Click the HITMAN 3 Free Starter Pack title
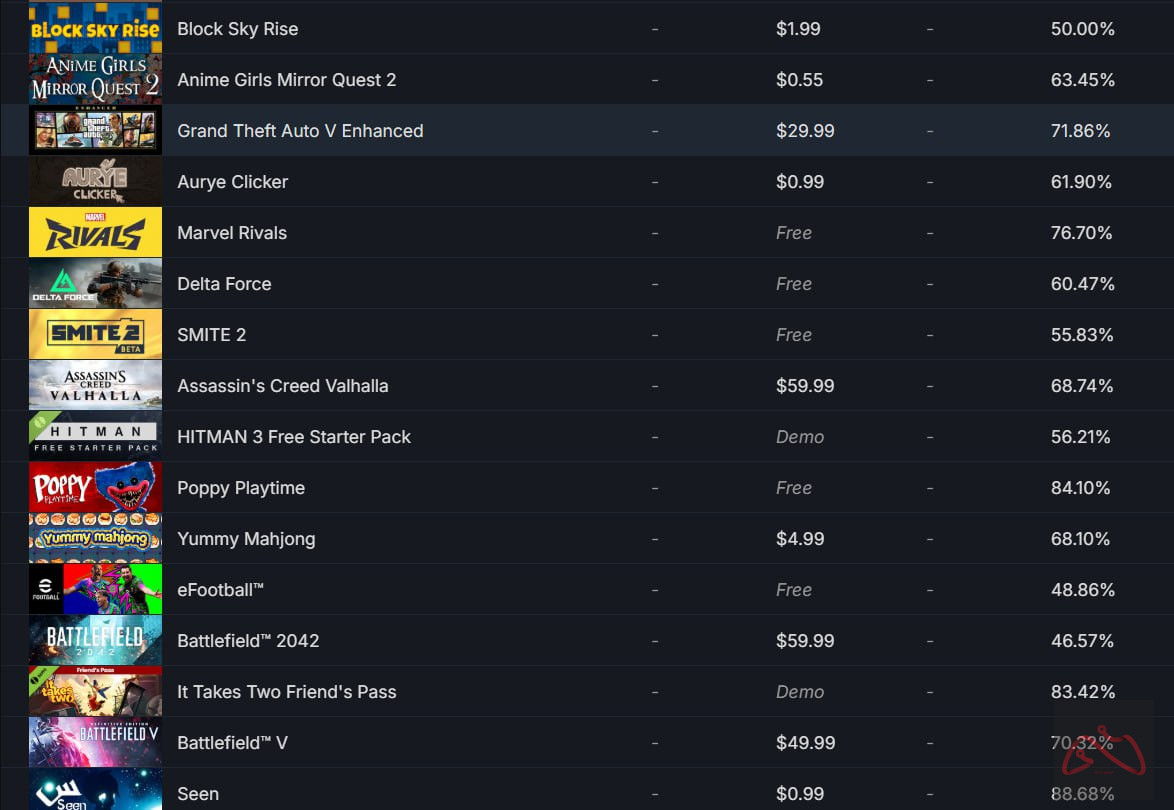This screenshot has height=810, width=1174. coord(294,437)
